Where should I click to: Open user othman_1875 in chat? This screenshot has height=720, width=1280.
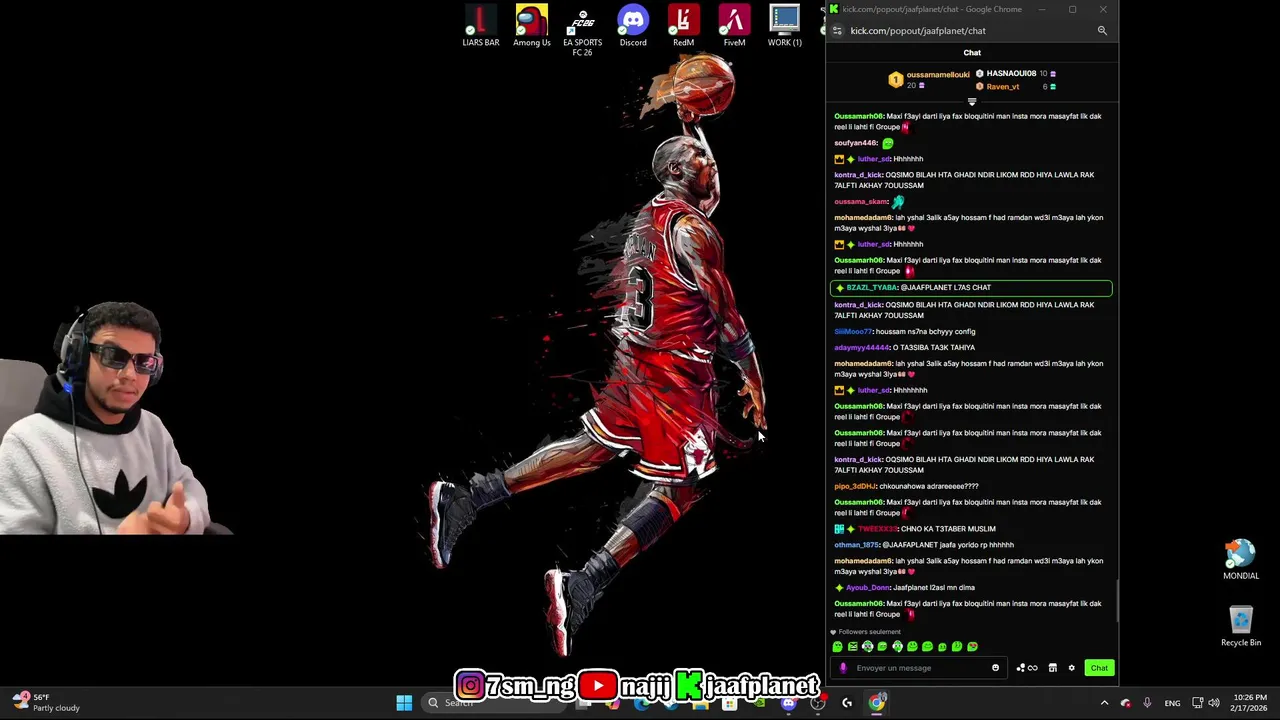[x=857, y=545]
